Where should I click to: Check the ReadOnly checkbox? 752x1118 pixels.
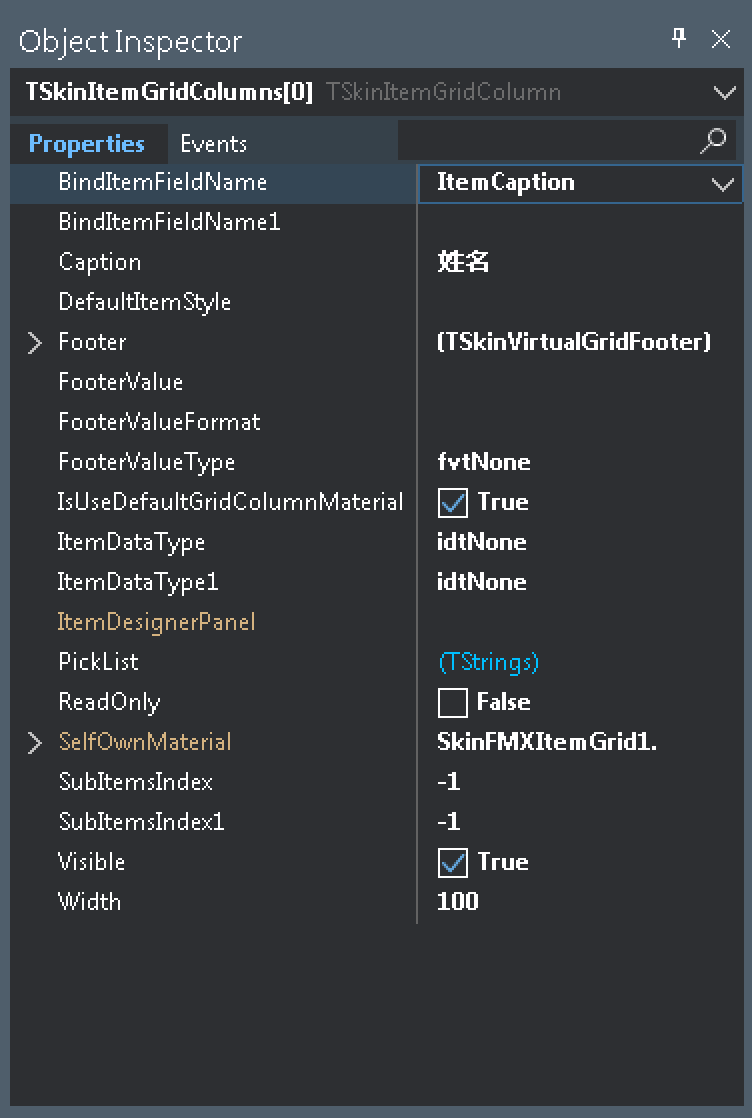click(x=453, y=703)
